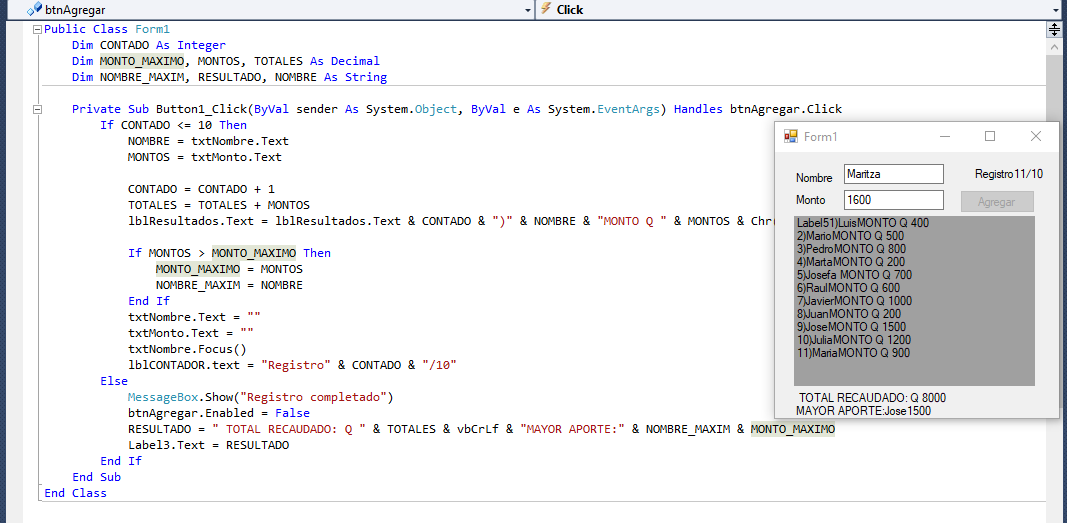This screenshot has height=523, width=1067.
Task: Click the '7)JavierMONTO Q 1000' row
Action: click(x=854, y=301)
